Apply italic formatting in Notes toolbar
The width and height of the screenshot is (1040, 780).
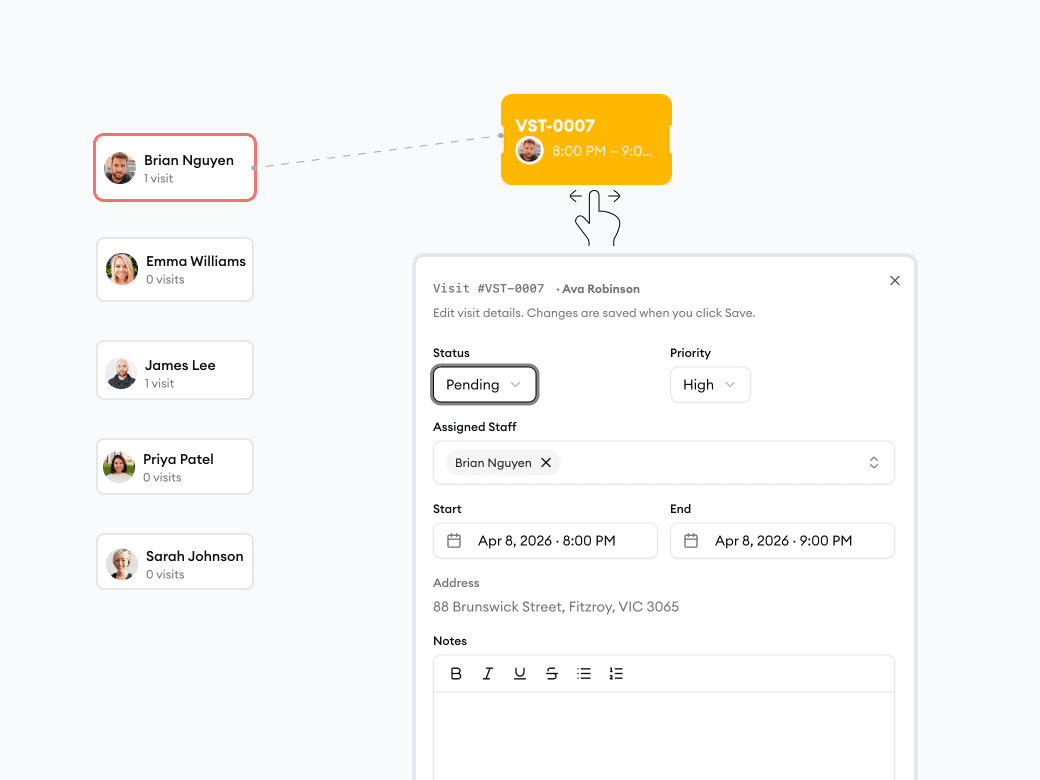[488, 673]
